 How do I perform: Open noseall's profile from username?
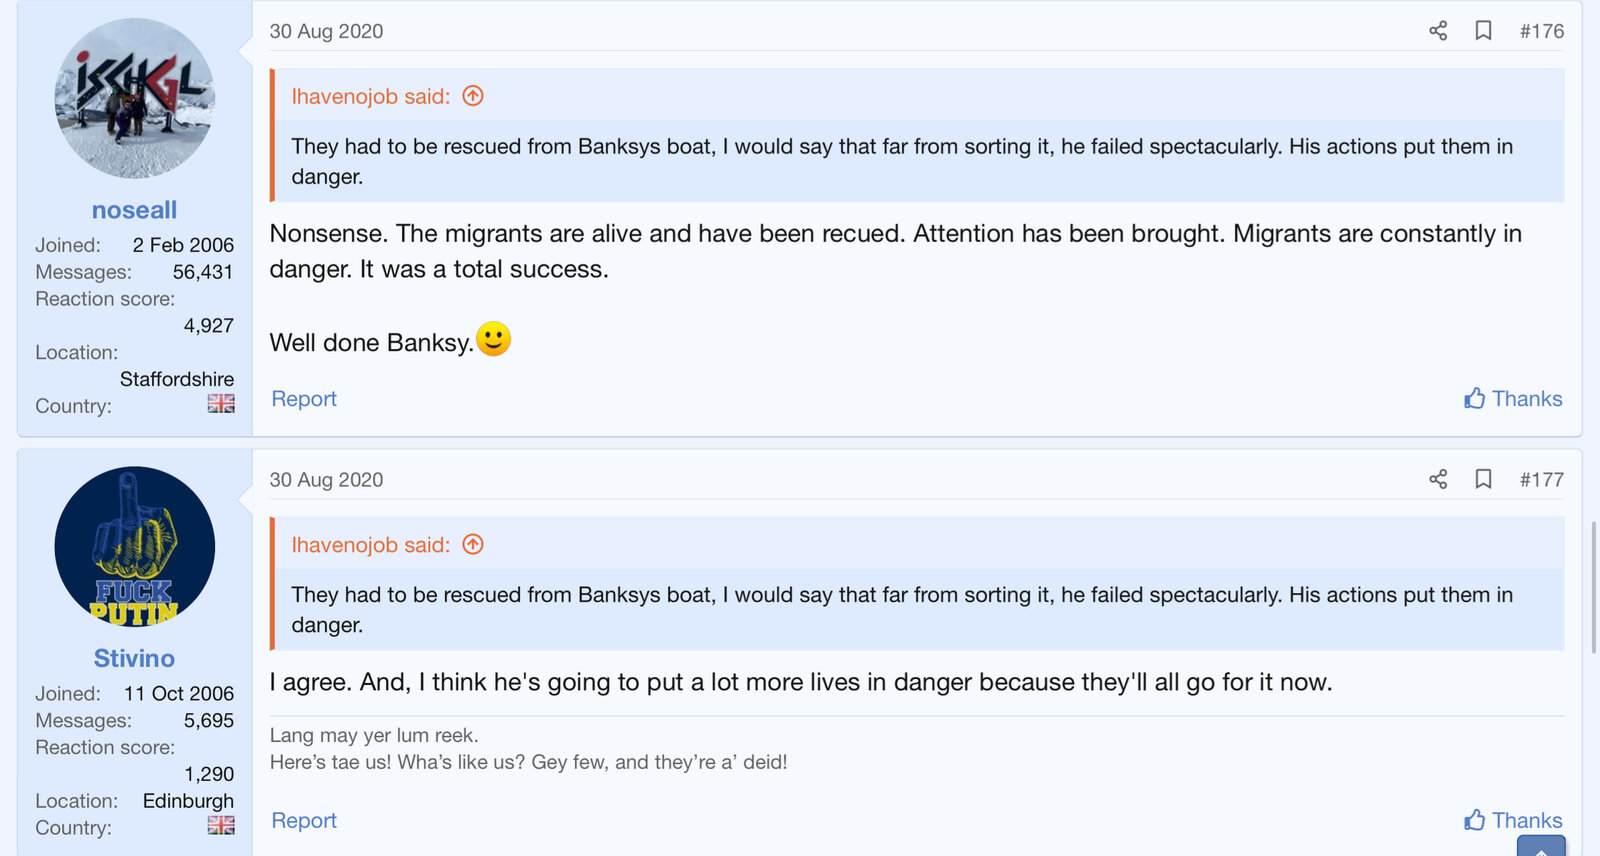click(134, 210)
